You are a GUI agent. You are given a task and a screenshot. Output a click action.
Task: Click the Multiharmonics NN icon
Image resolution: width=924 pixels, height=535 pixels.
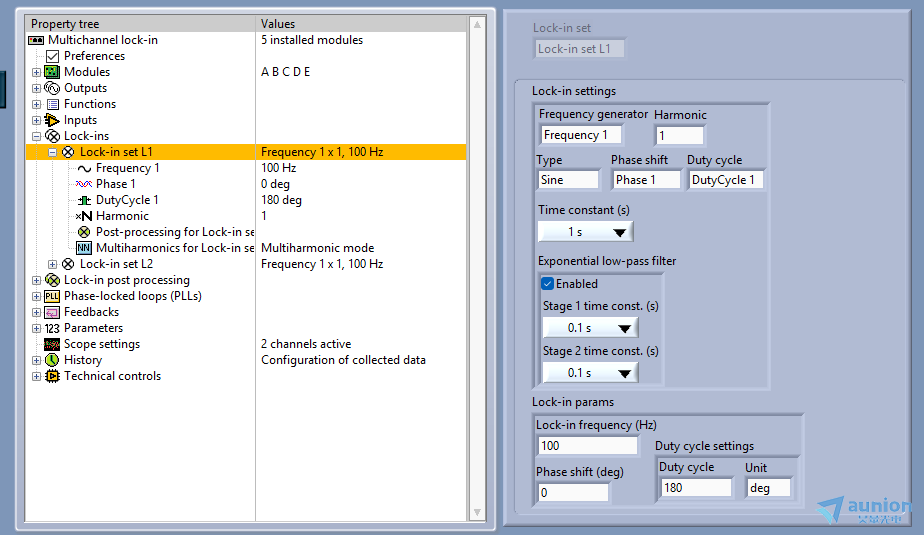[x=84, y=248]
